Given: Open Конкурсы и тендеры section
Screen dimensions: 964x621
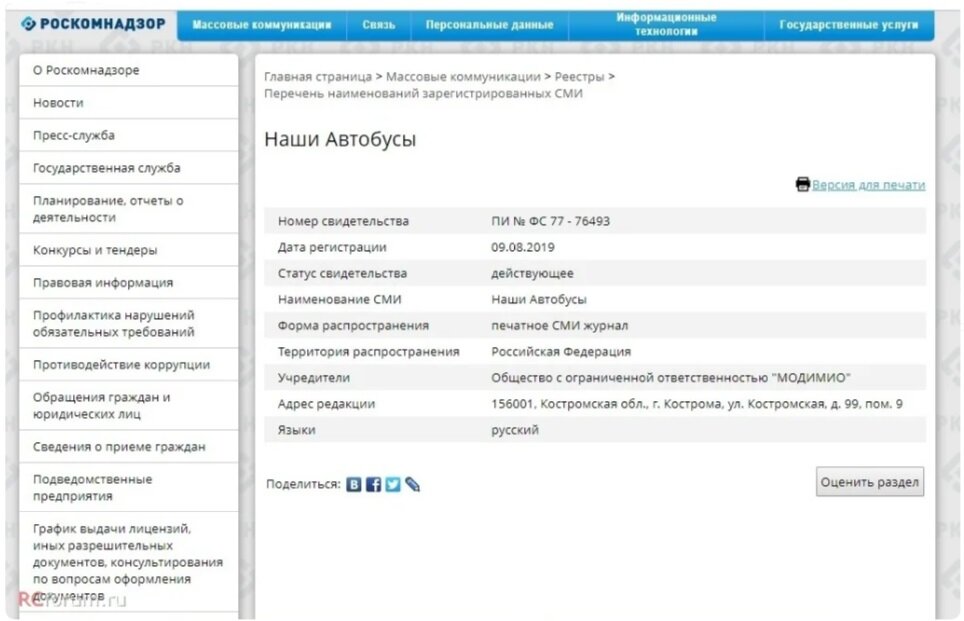Looking at the screenshot, I should tap(128, 250).
